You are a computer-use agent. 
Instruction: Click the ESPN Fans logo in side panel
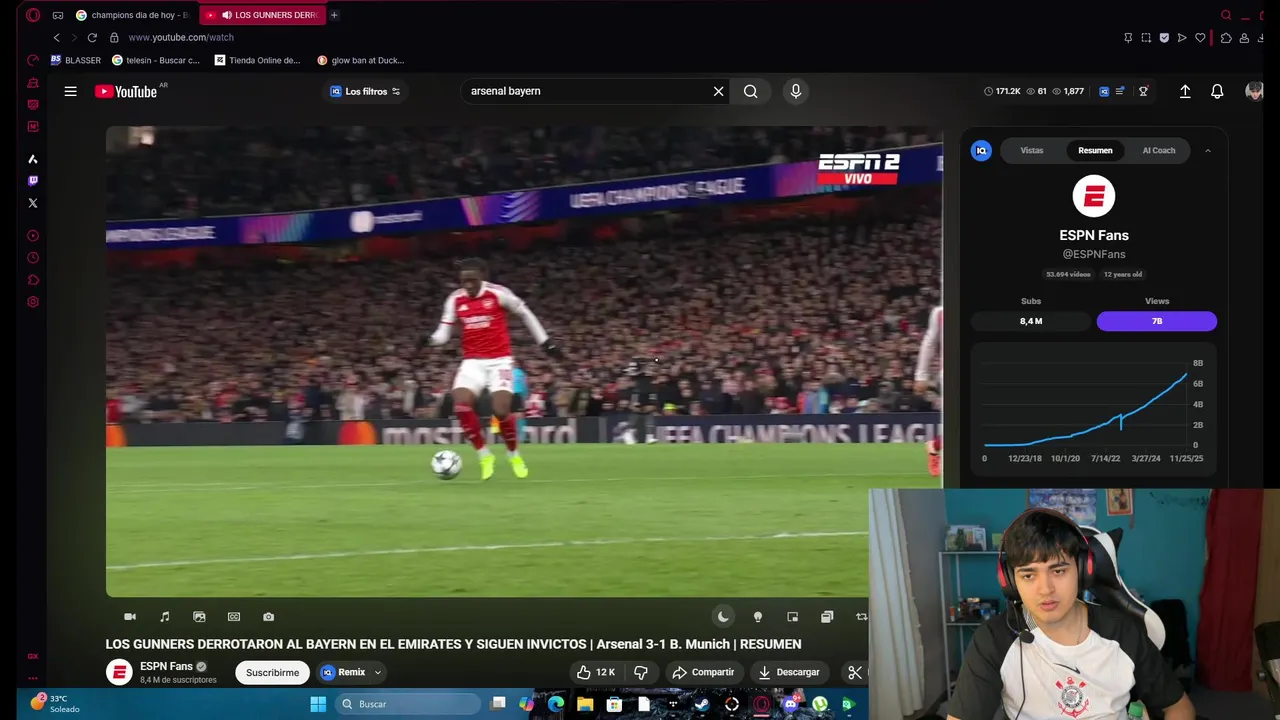point(1094,196)
